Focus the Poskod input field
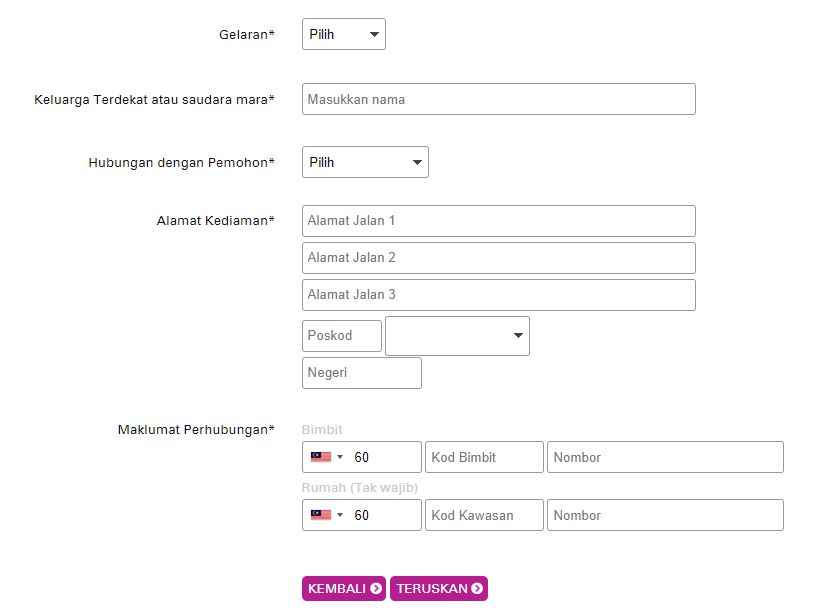828x611 pixels. click(x=341, y=336)
